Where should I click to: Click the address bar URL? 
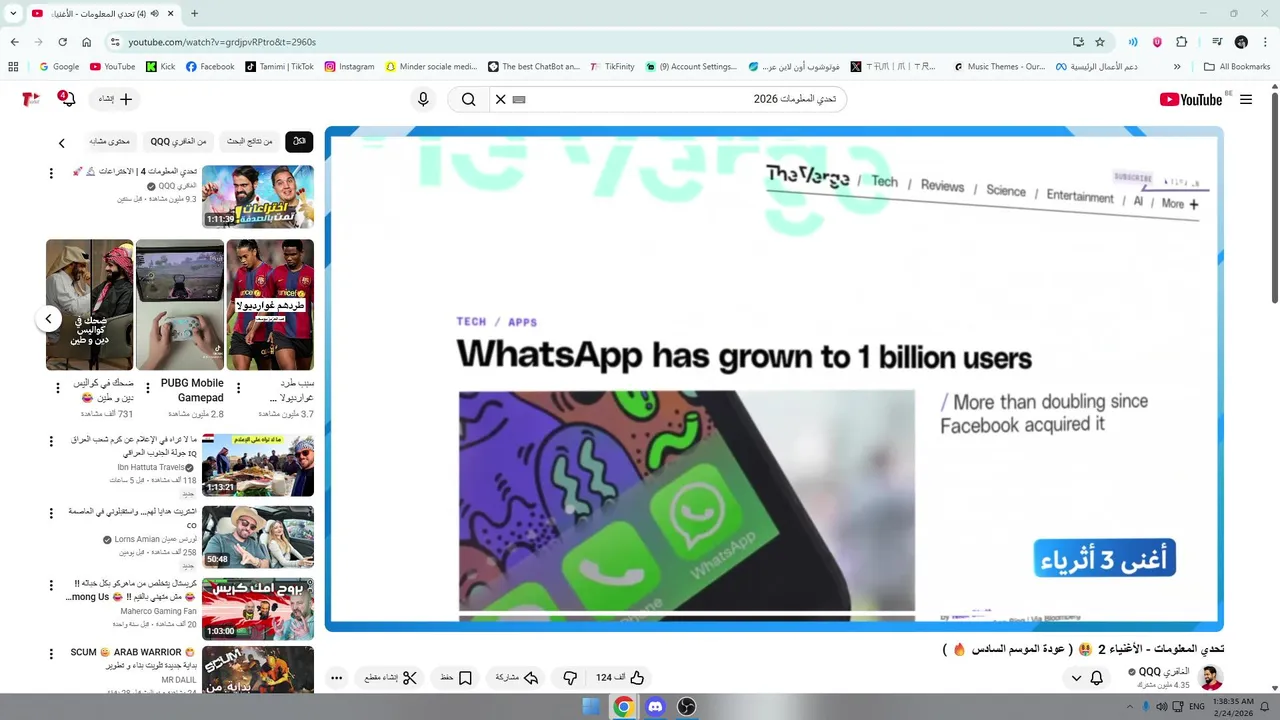click(x=222, y=42)
